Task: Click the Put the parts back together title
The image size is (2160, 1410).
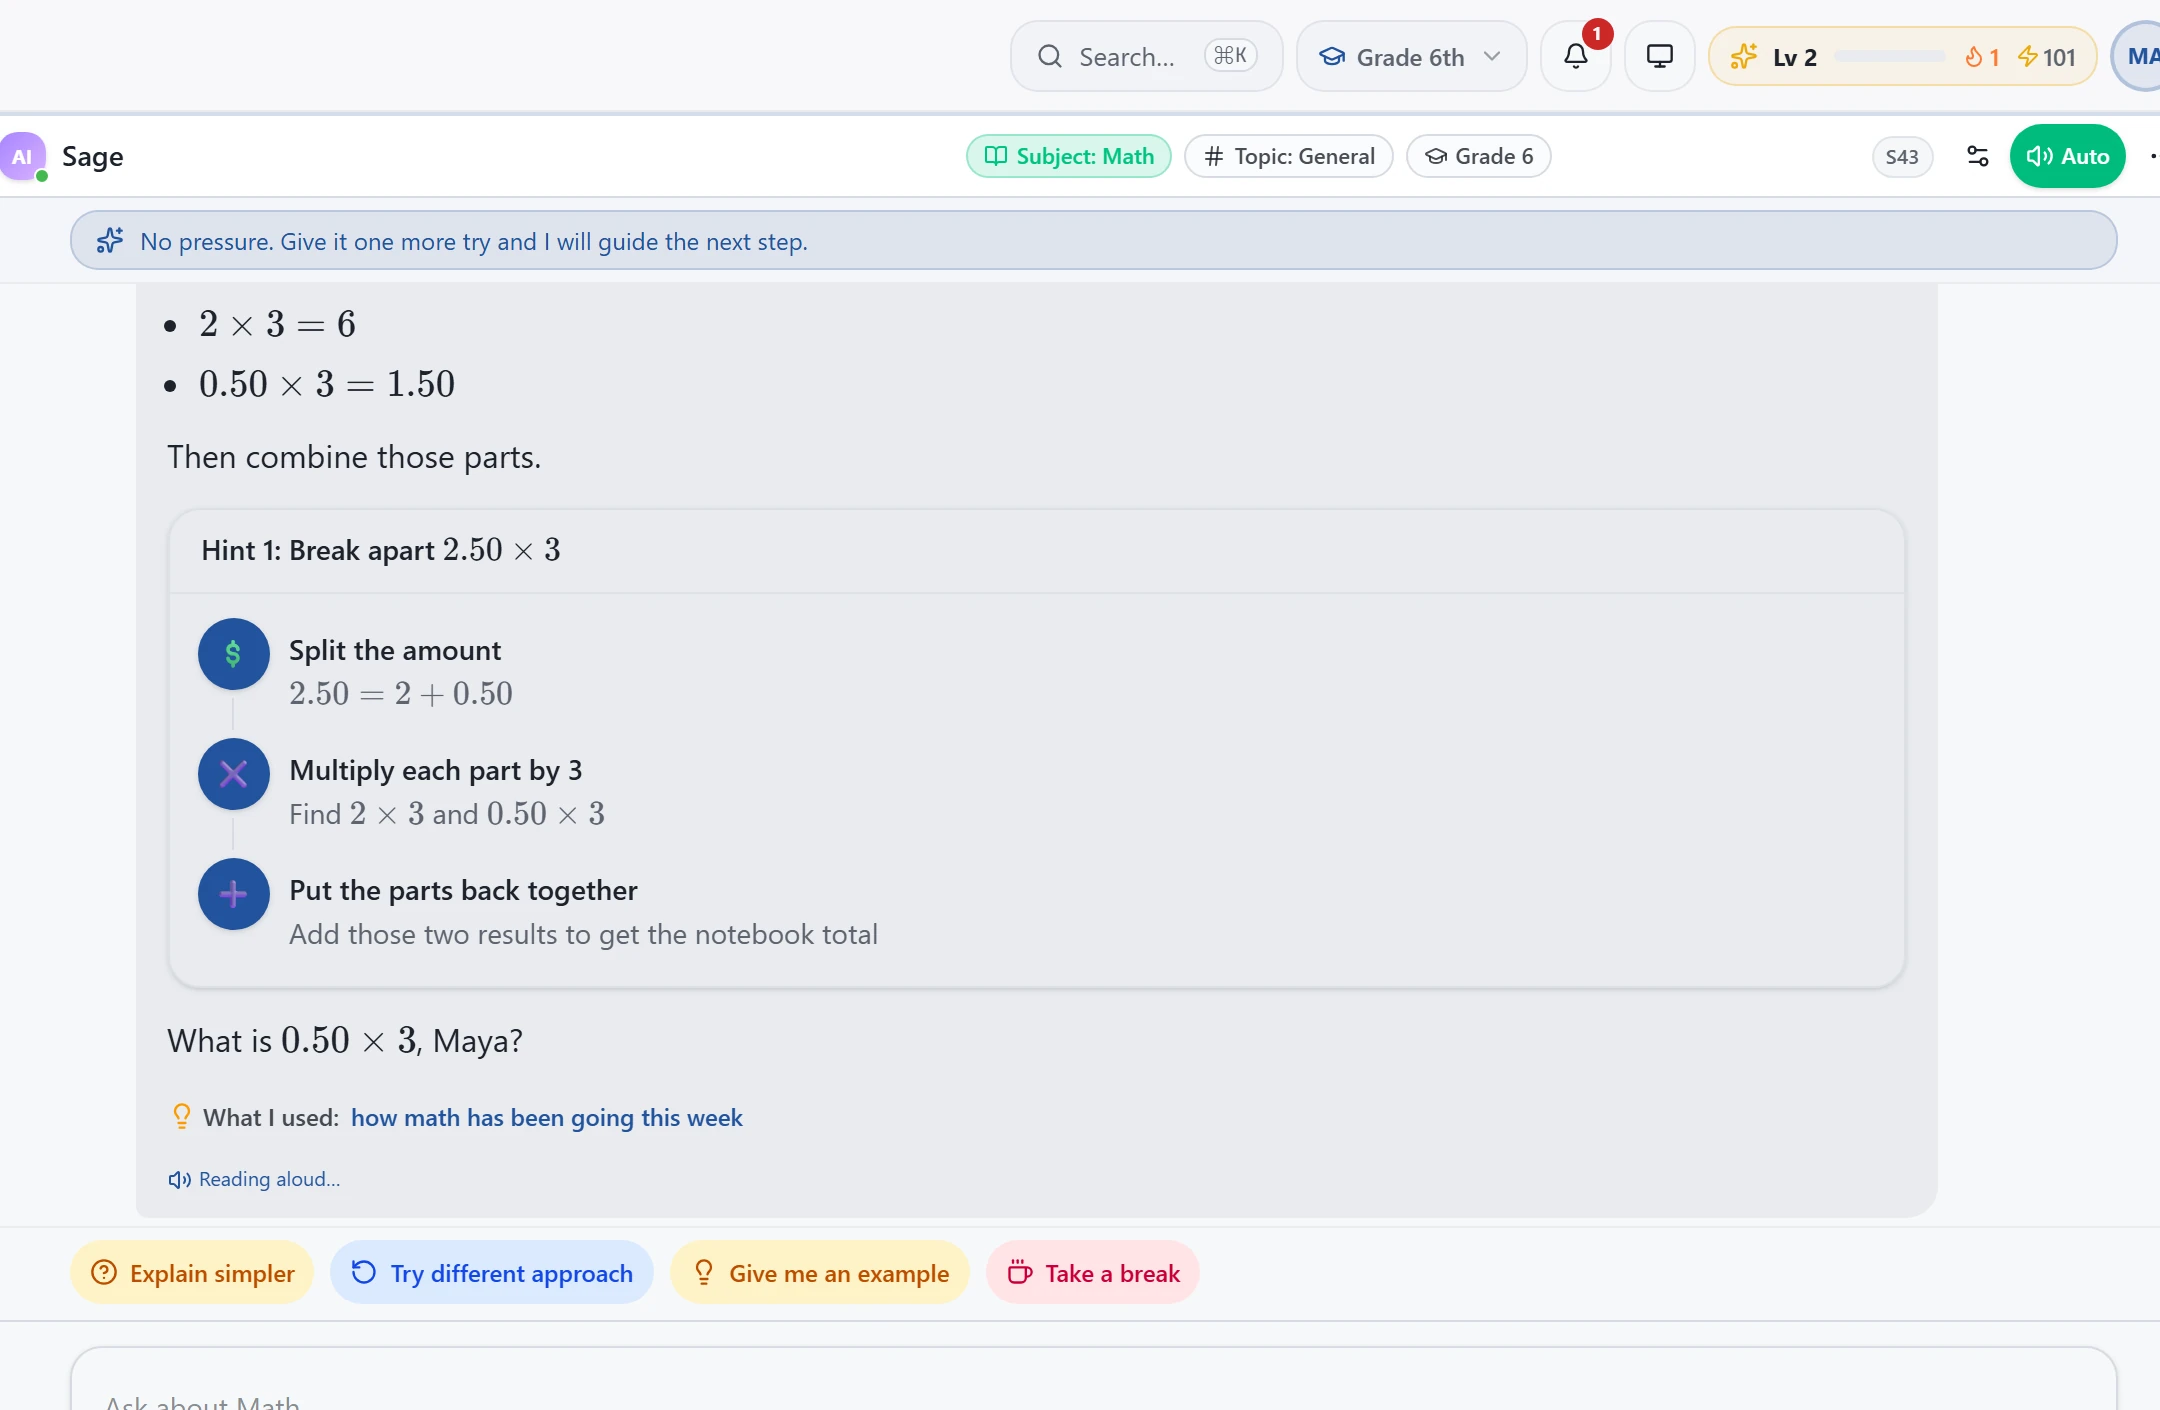Action: [463, 891]
